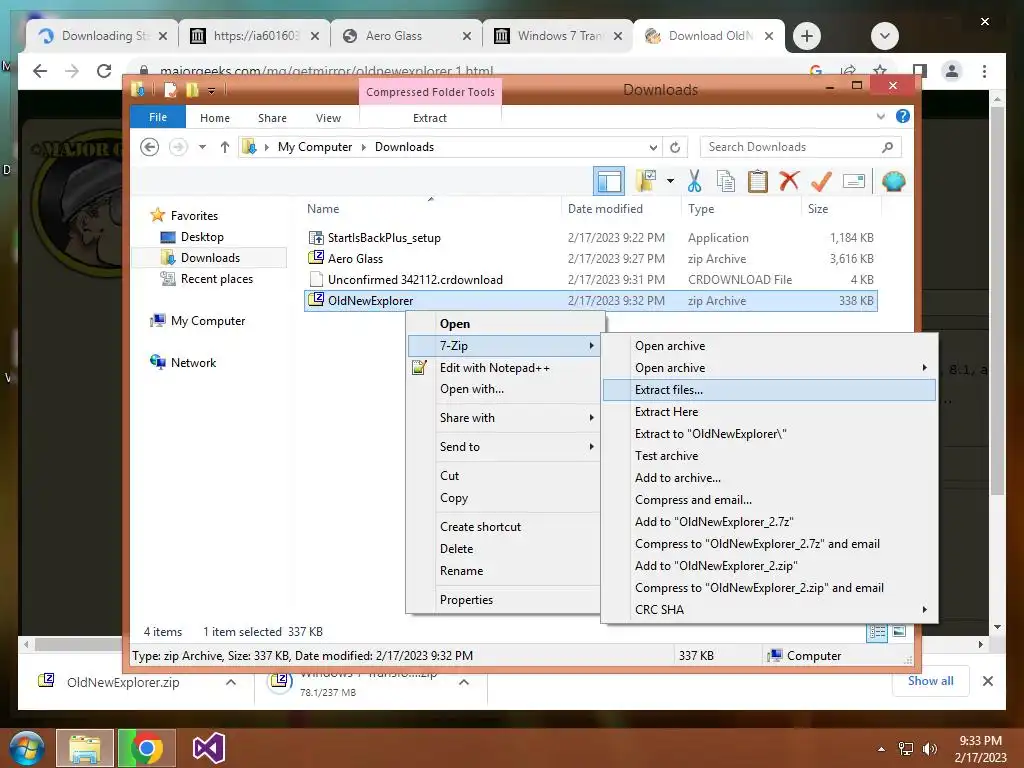
Task: Select Unconfirmed 342112.crdownload file
Action: click(415, 280)
